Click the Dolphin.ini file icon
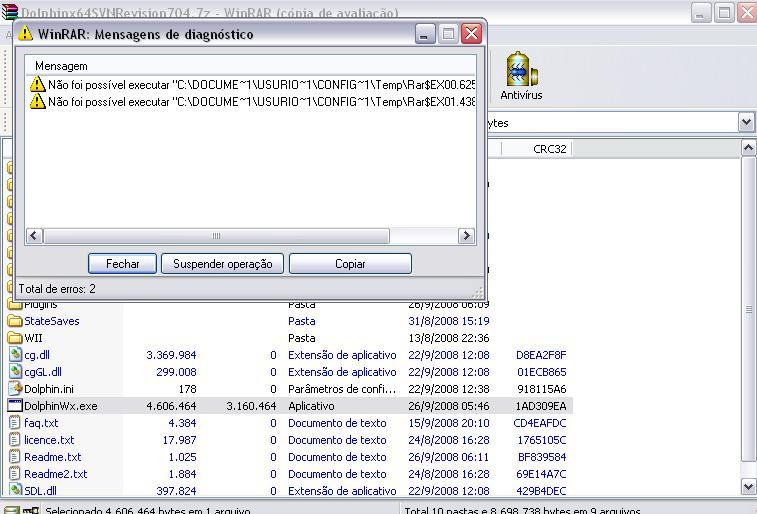 15,389
